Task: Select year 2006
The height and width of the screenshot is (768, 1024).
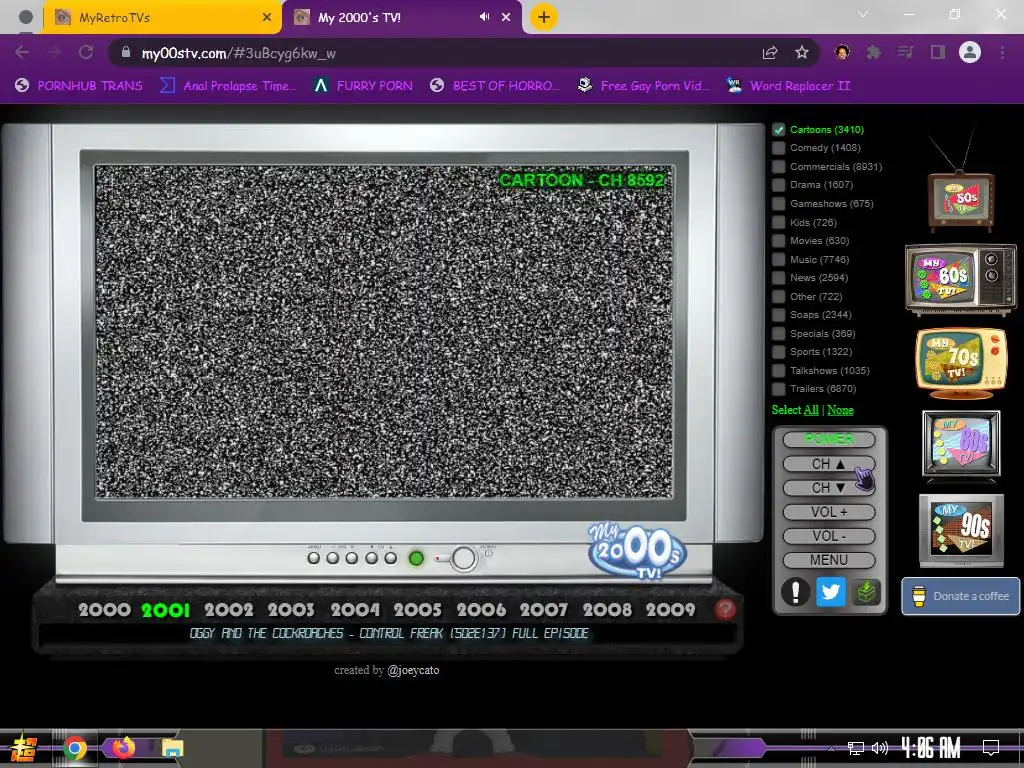Action: (481, 610)
